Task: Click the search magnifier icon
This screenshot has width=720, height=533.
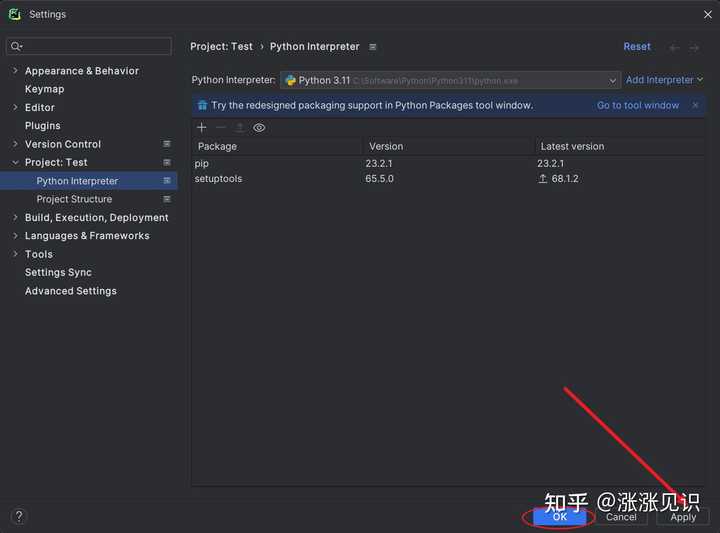Action: pyautogui.click(x=16, y=46)
